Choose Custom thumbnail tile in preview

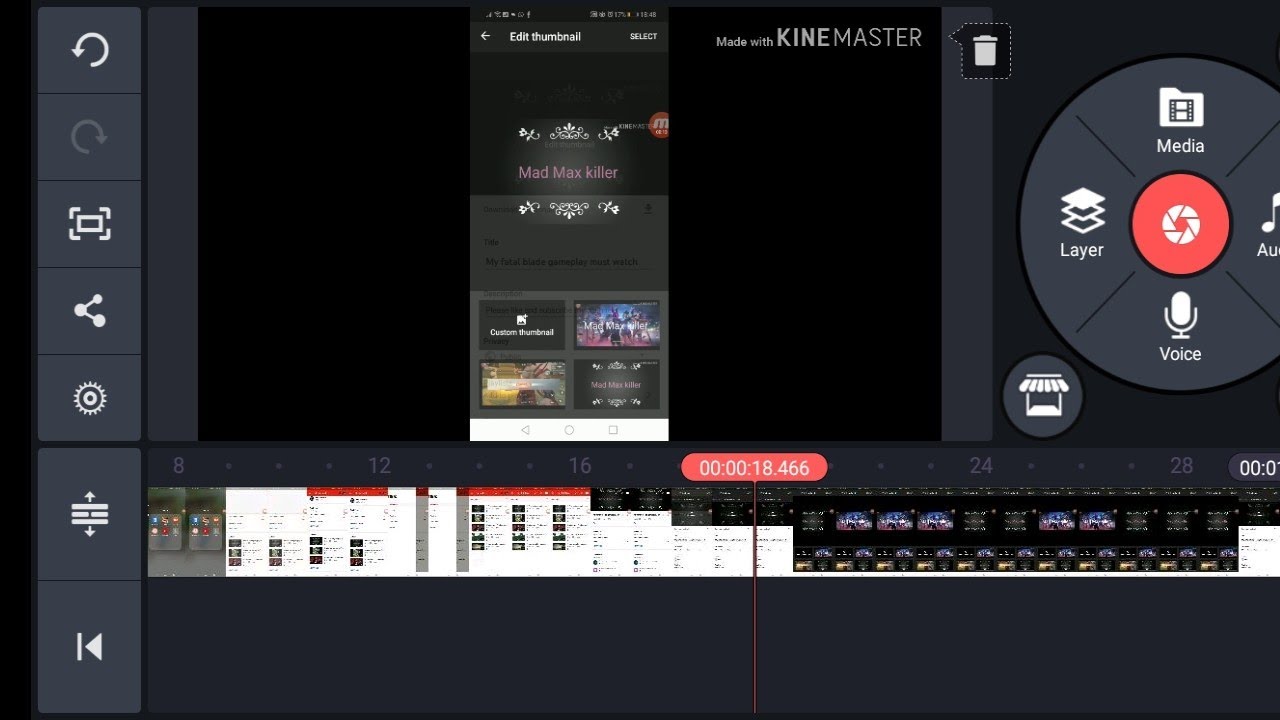(522, 325)
